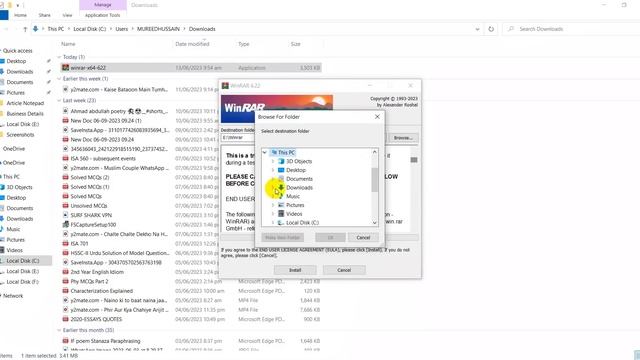The width and height of the screenshot is (640, 360).
Task: Open Music in Explorer sidebar
Action: click(x=13, y=229)
